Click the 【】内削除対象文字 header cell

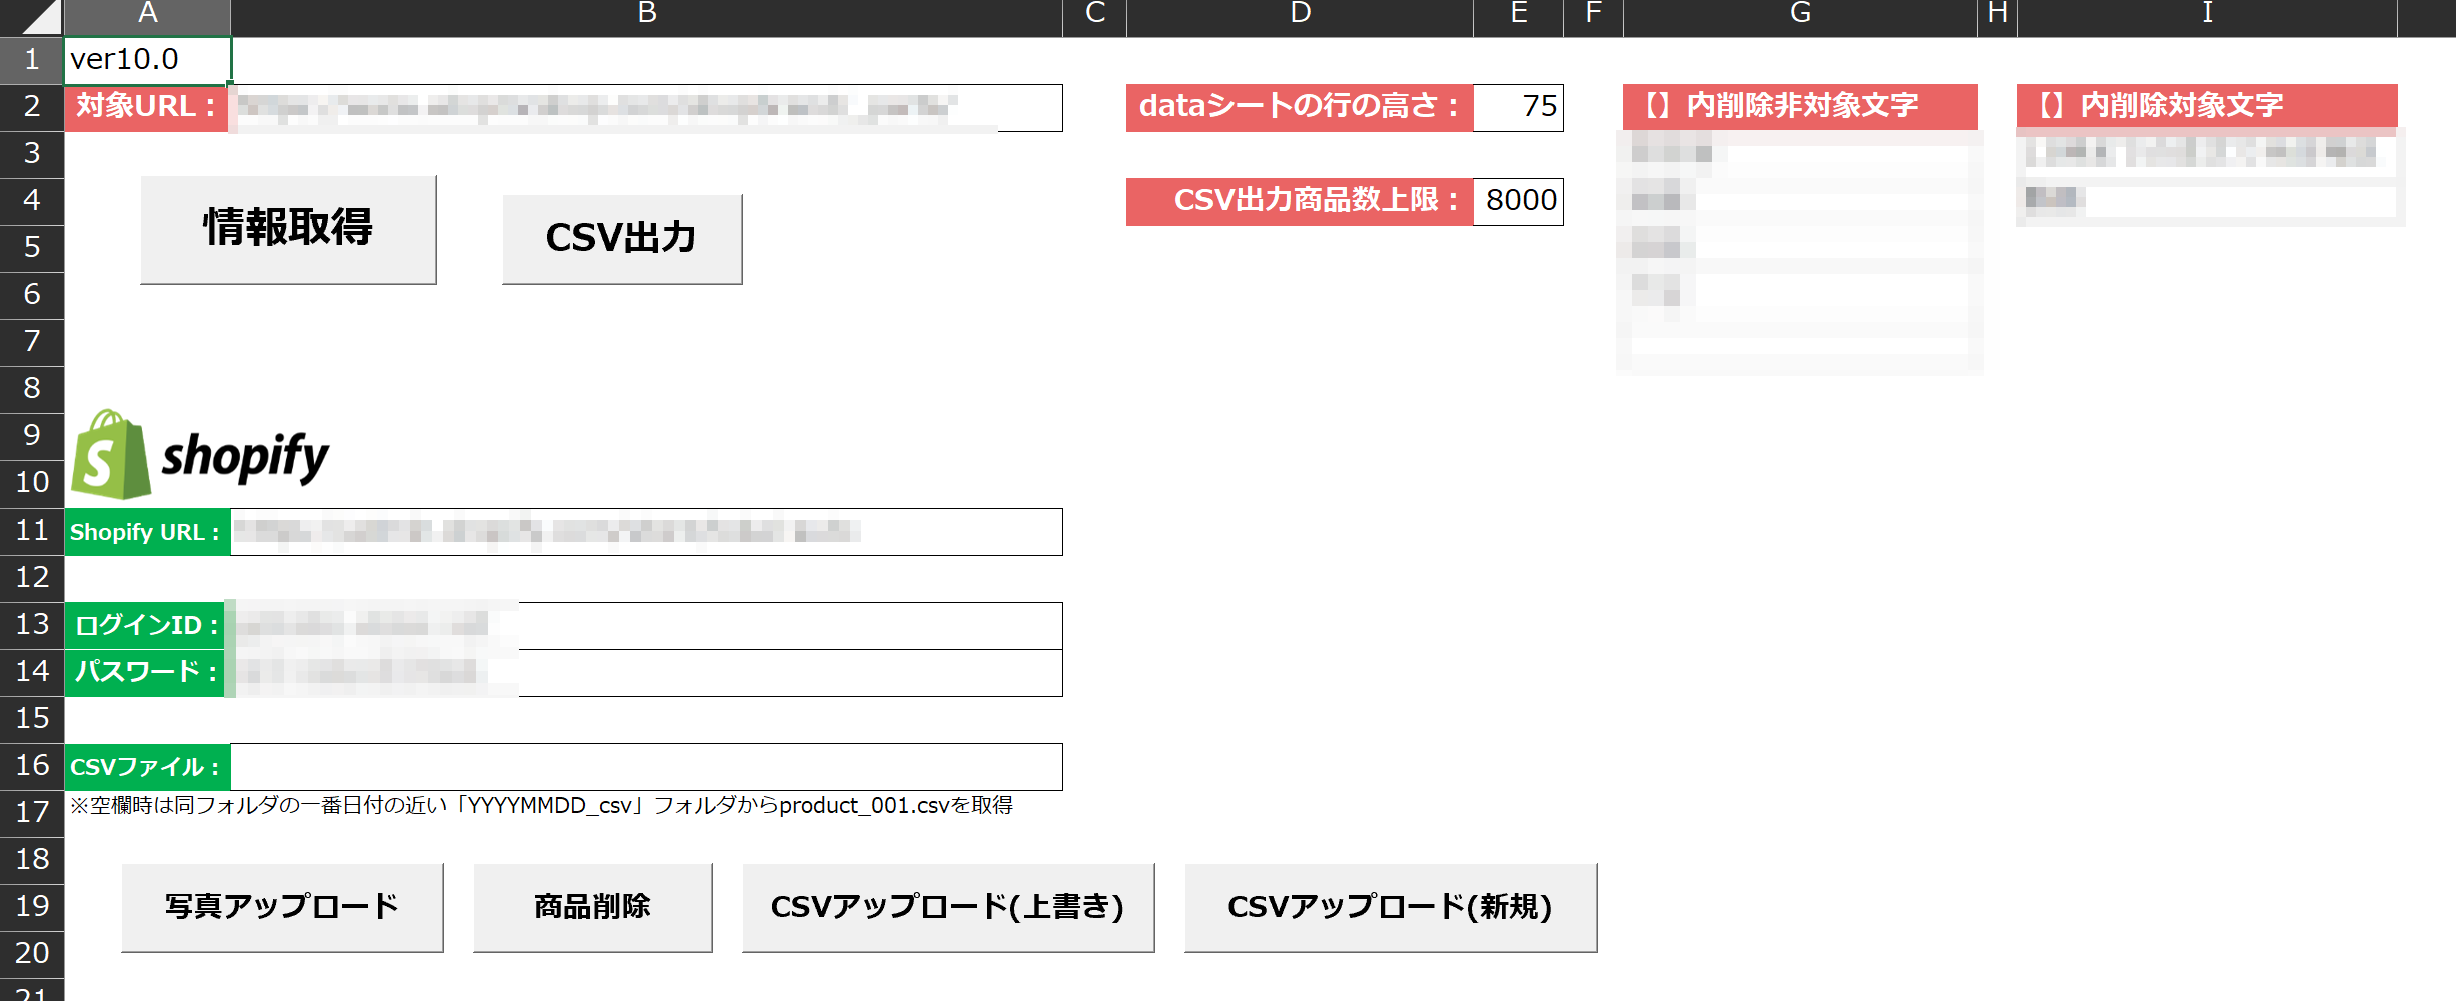2207,106
